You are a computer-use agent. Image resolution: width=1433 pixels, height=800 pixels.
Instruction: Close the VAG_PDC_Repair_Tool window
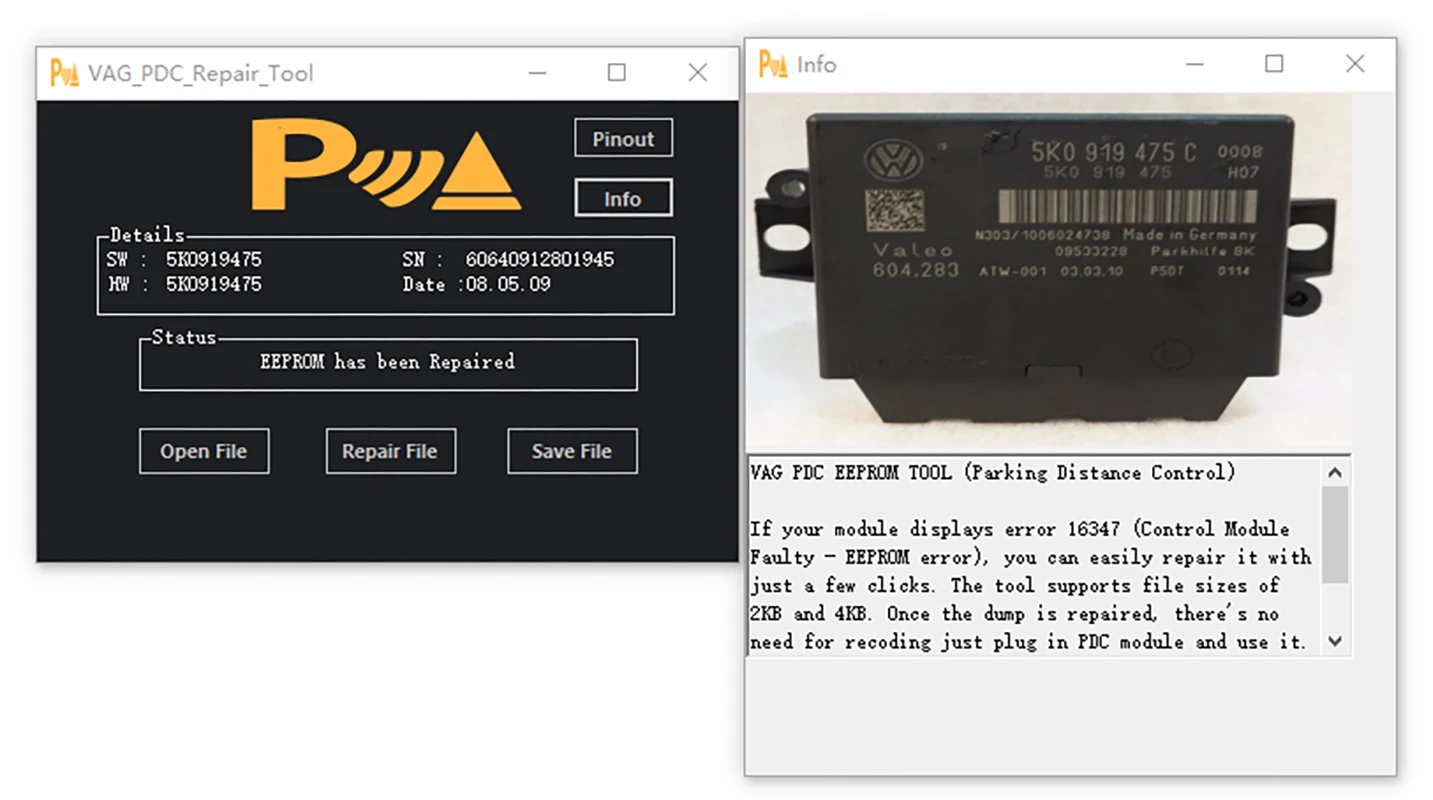698,73
